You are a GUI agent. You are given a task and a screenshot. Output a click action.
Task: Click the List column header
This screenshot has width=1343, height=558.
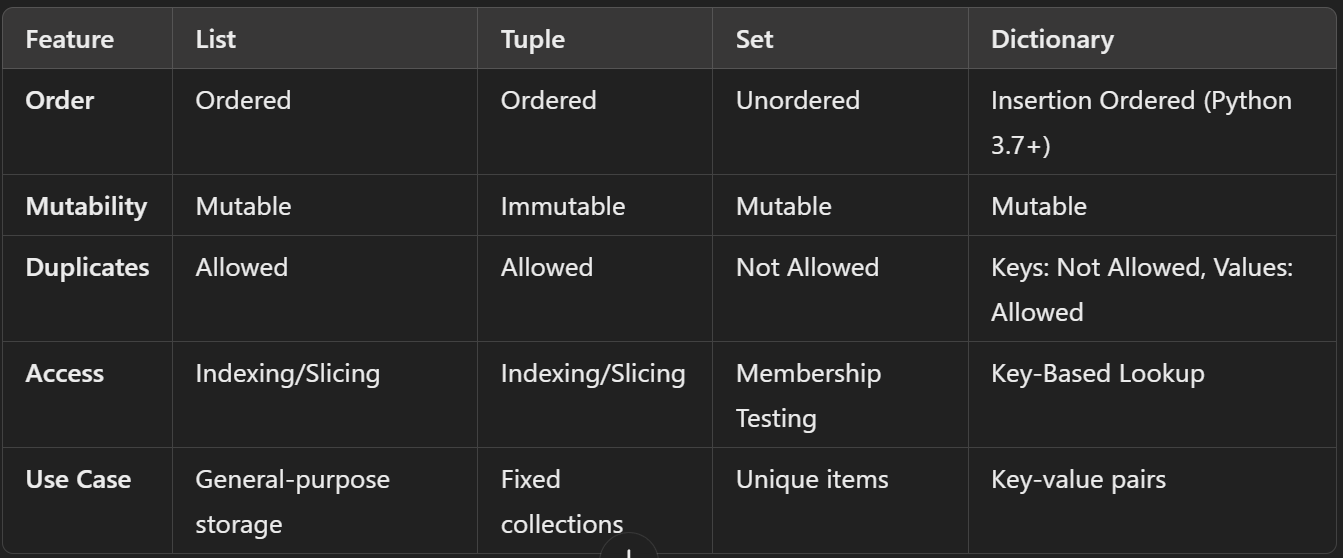tap(216, 39)
